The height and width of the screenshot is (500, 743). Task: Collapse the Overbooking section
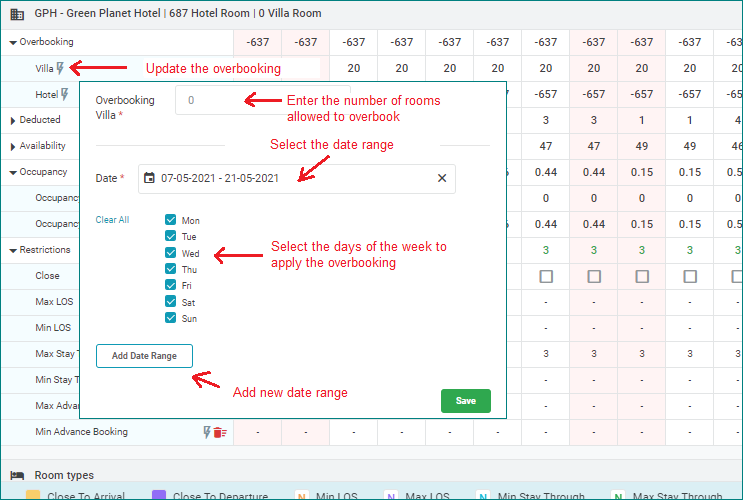click(13, 43)
